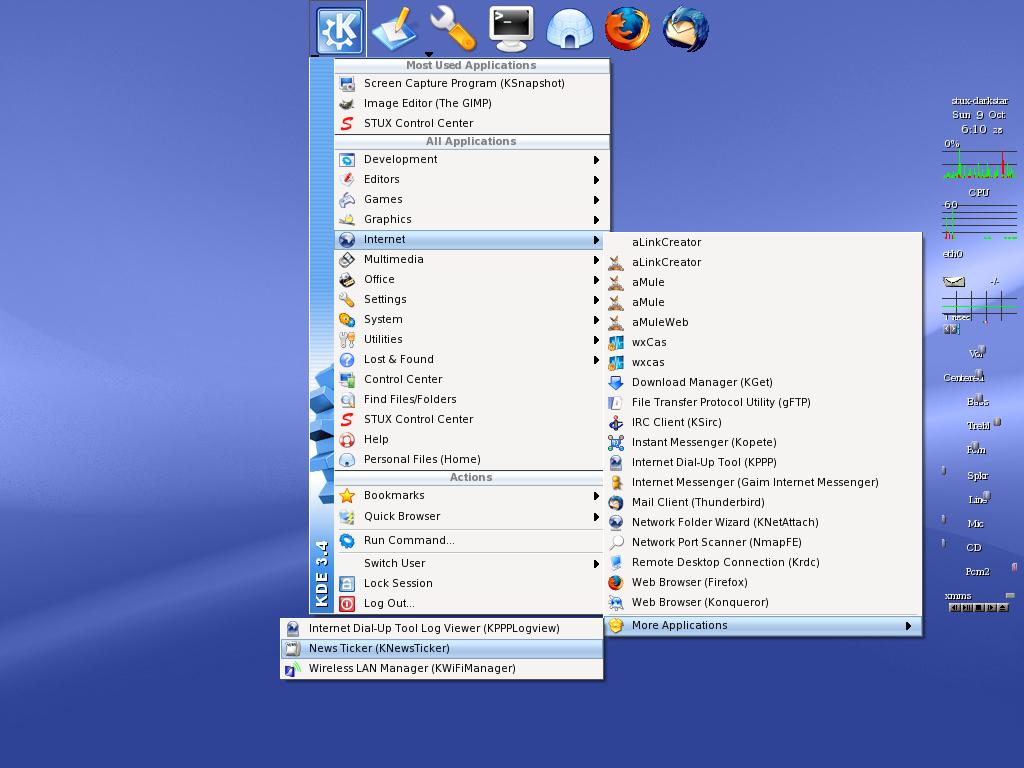
Task: Click the CPU usage graph
Action: click(979, 164)
